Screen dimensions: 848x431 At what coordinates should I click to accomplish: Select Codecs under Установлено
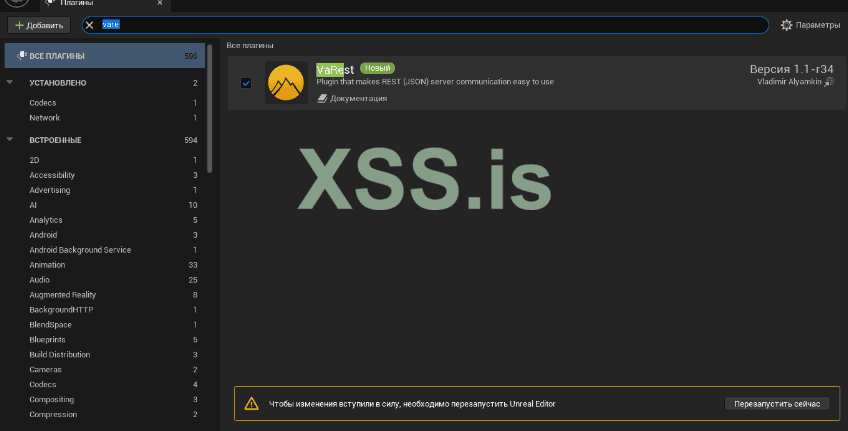pos(43,103)
